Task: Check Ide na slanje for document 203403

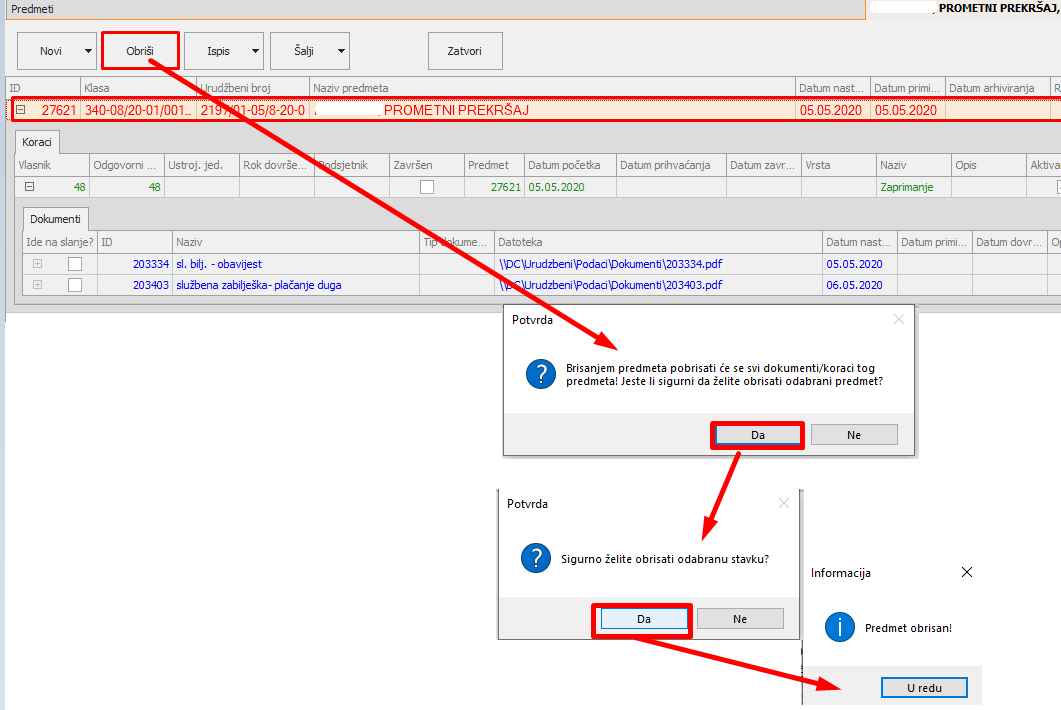Action: click(x=75, y=285)
